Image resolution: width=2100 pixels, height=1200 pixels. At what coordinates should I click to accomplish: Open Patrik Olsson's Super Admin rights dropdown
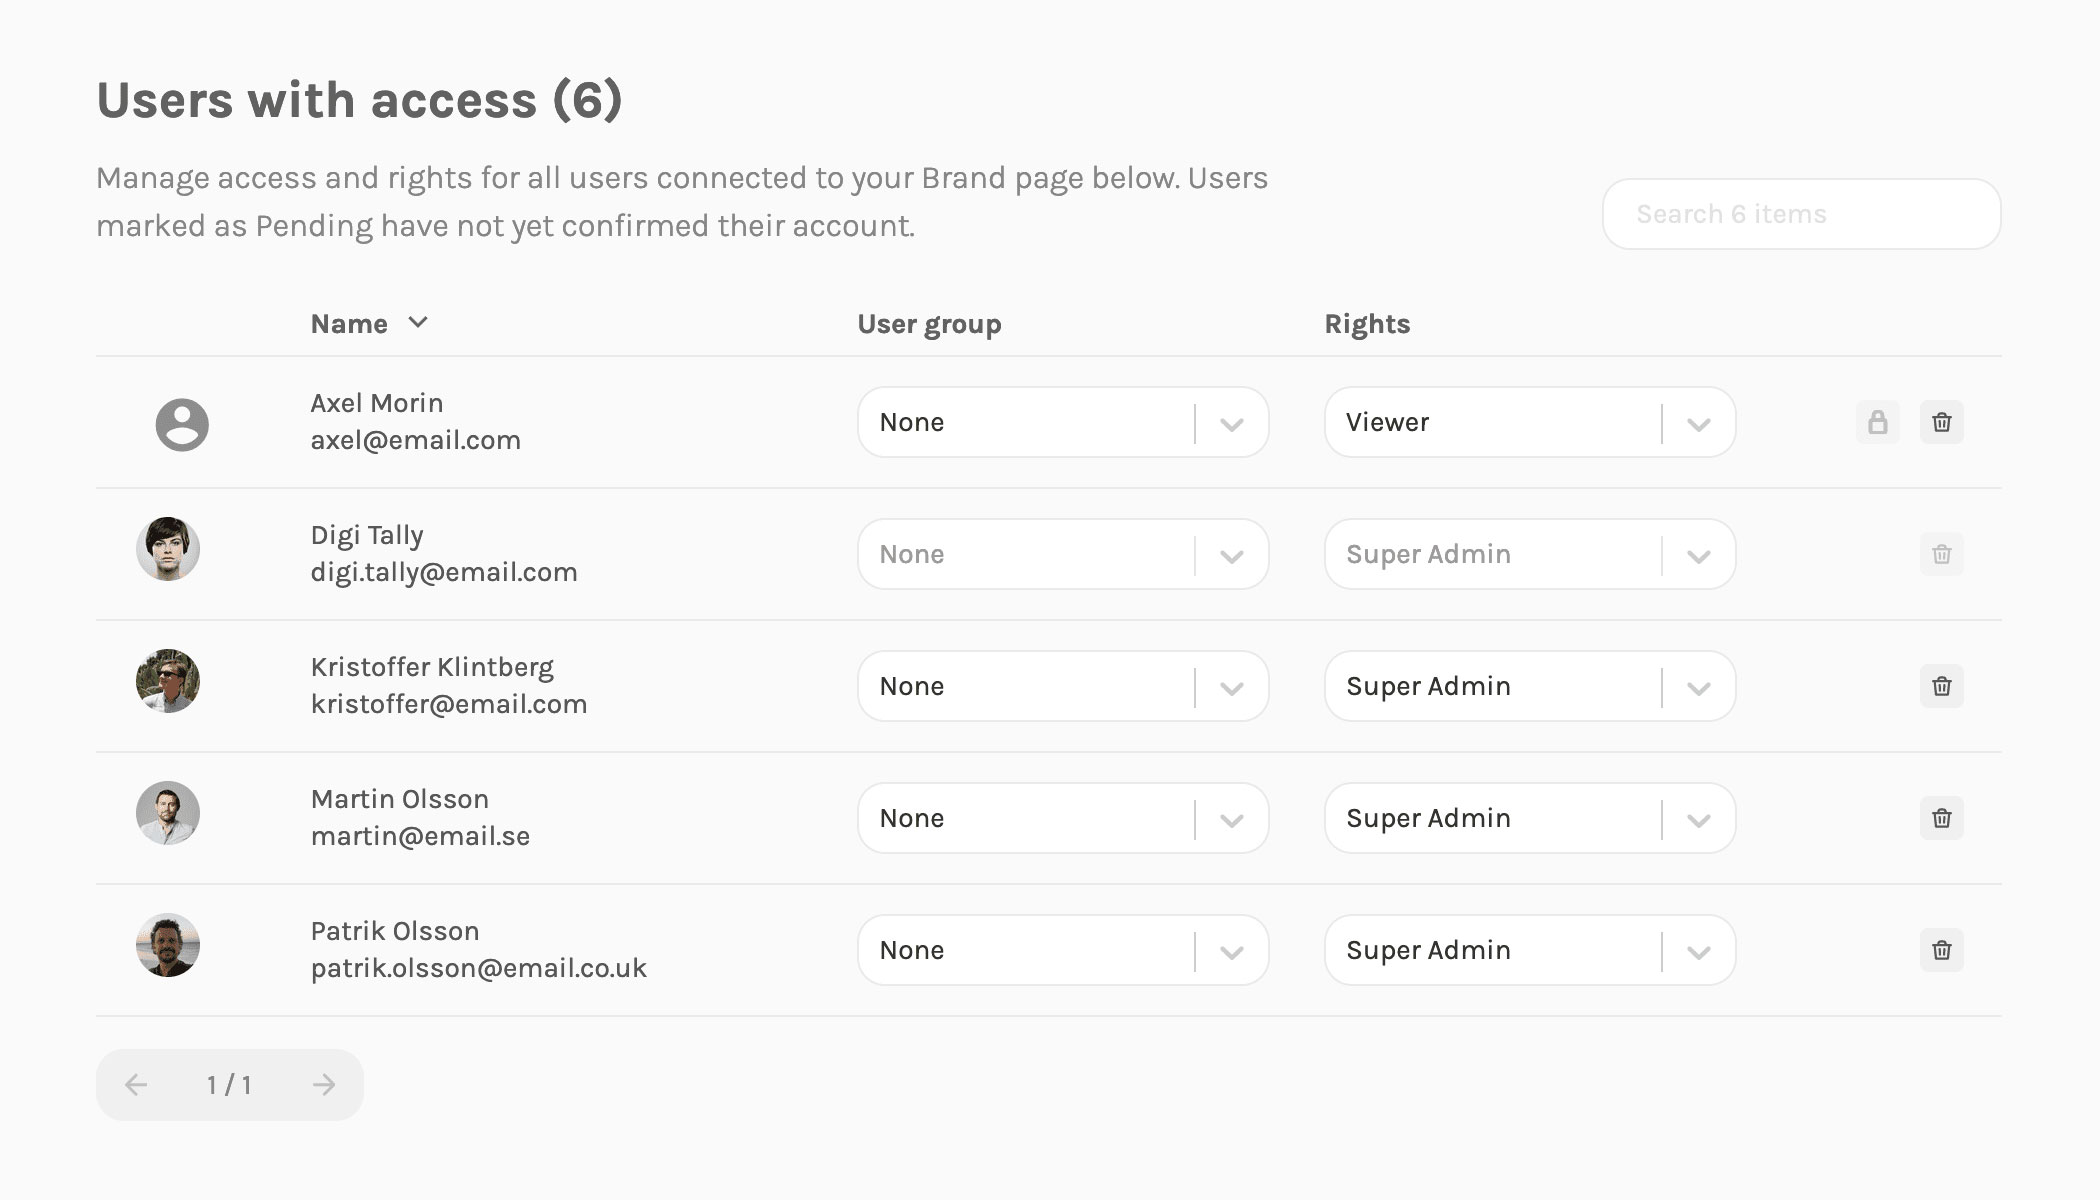1529,950
